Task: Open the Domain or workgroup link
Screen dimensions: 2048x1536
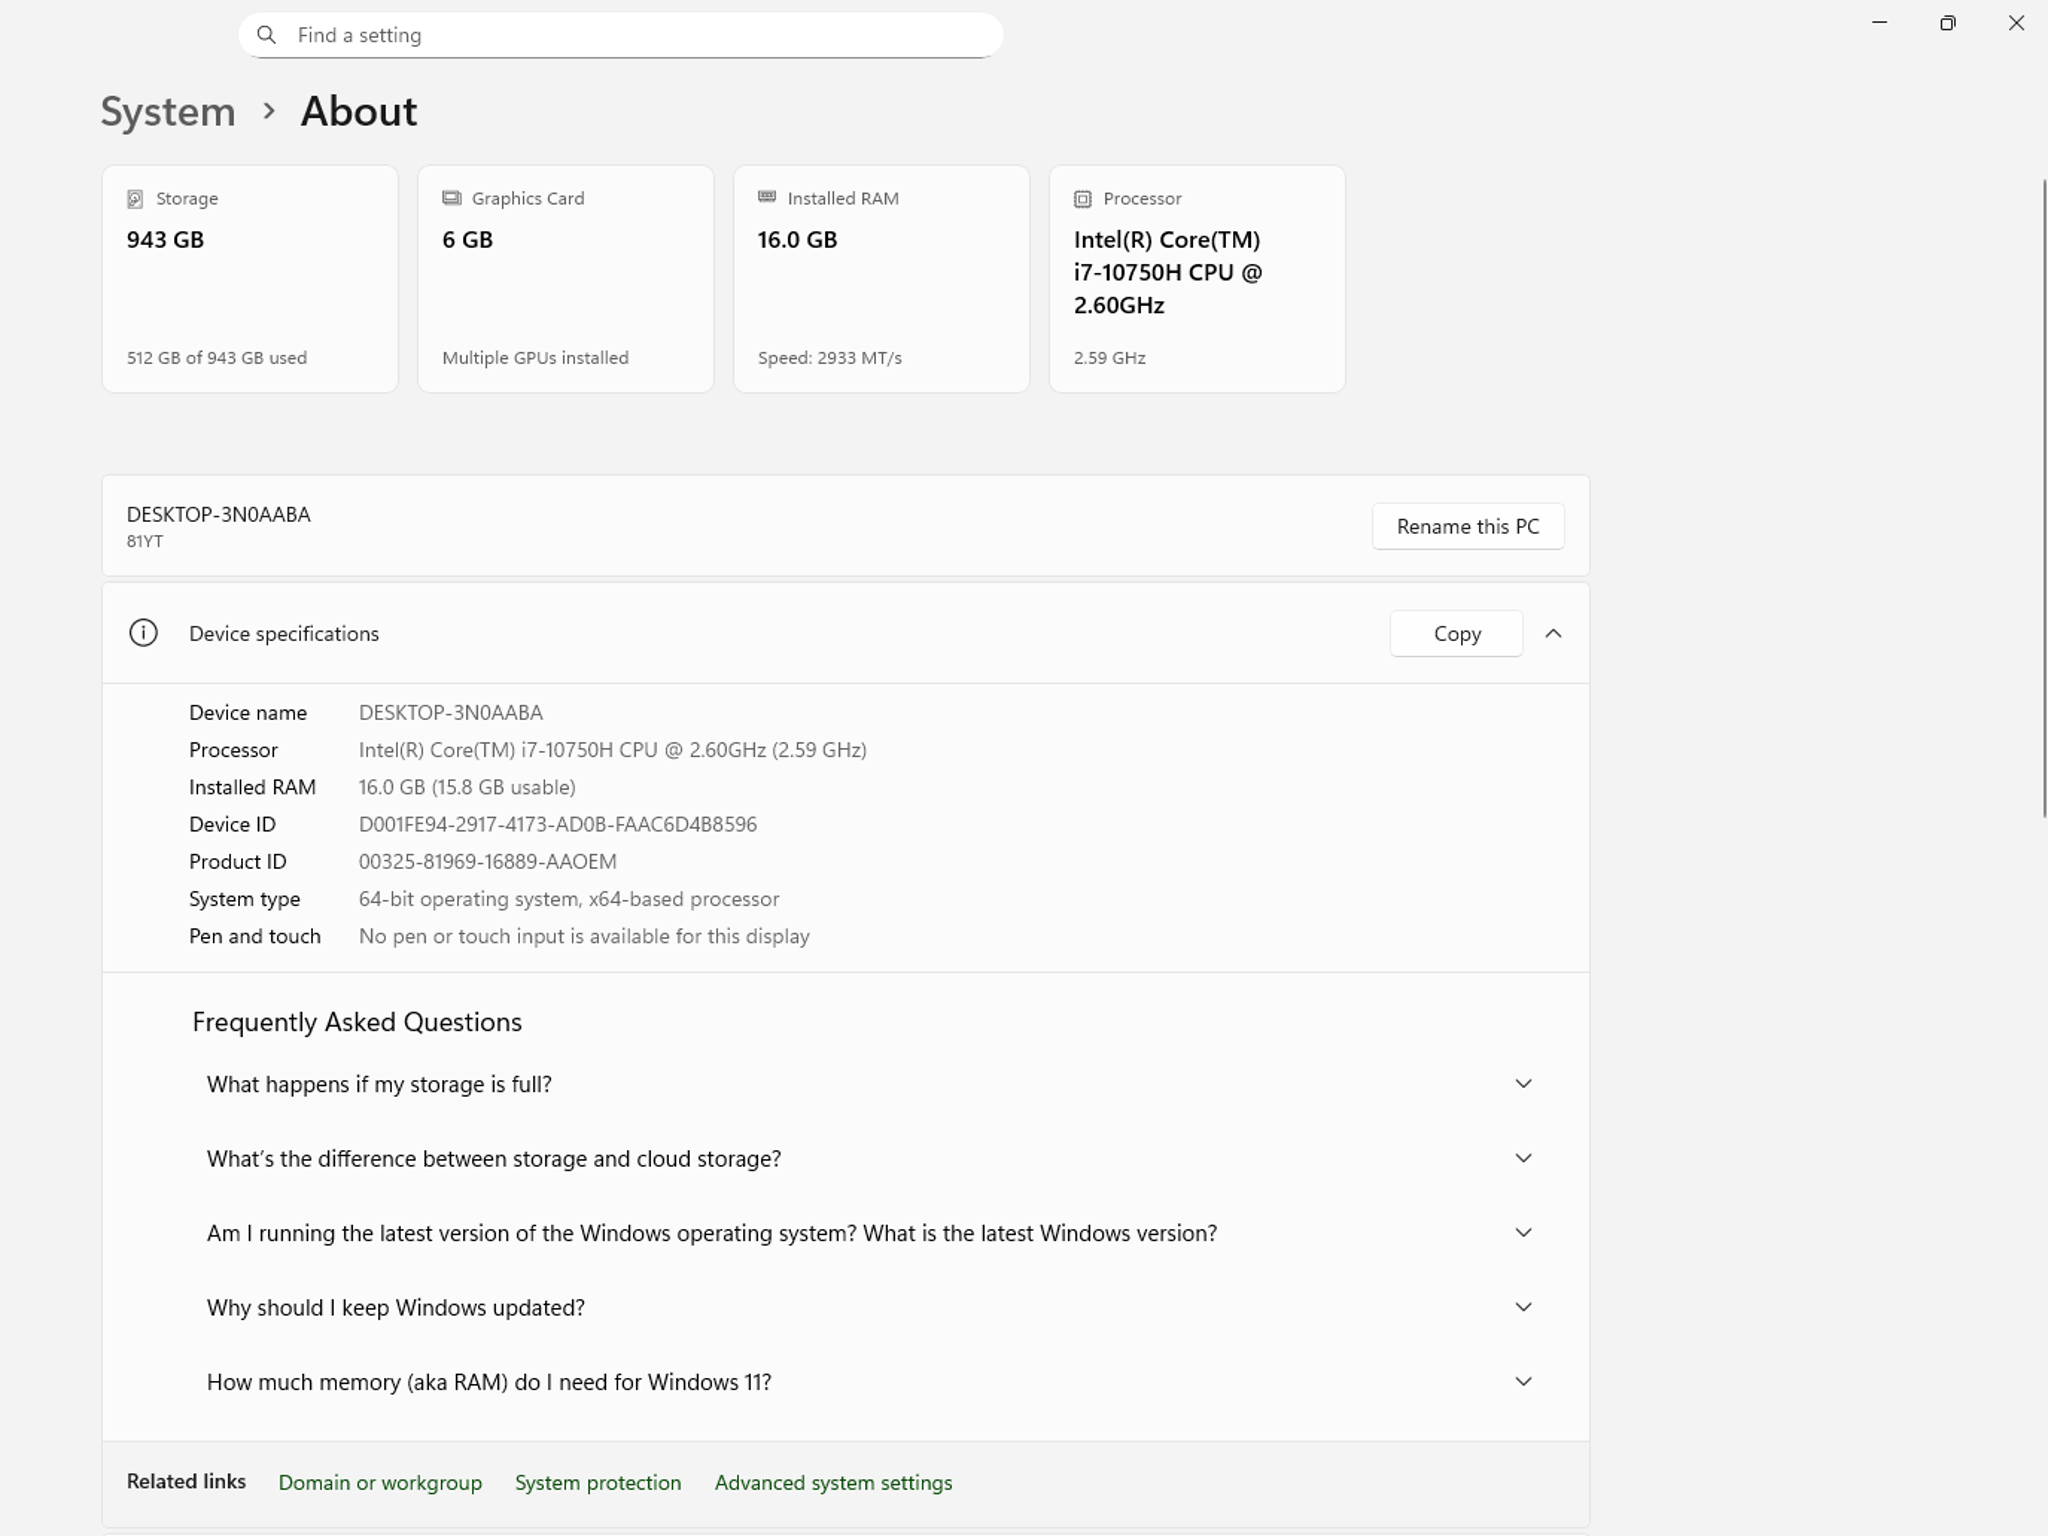Action: pyautogui.click(x=380, y=1482)
